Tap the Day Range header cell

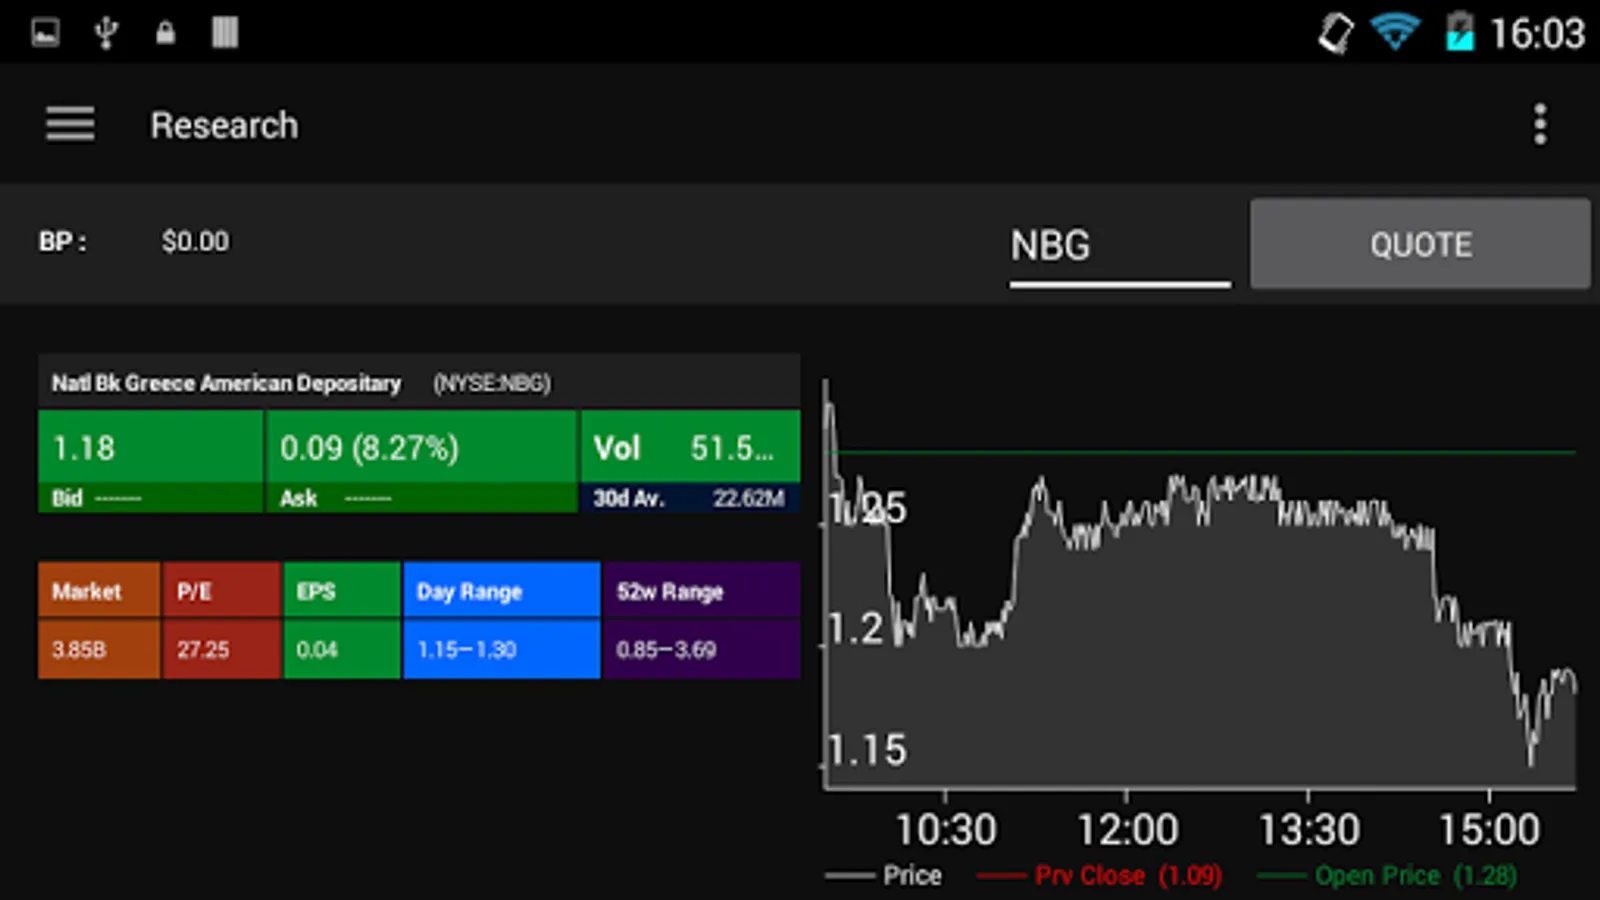[x=502, y=591]
